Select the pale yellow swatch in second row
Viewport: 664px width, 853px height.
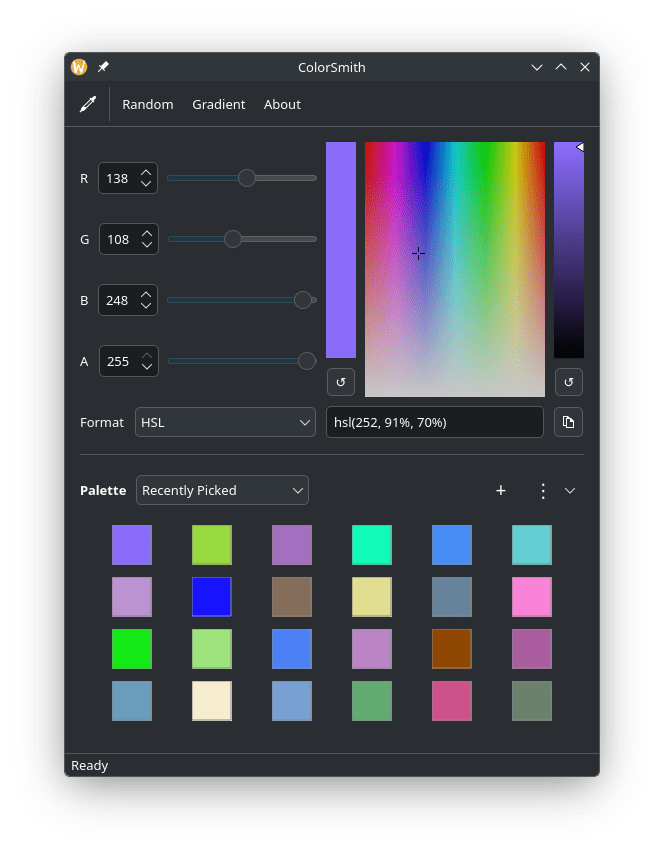[x=372, y=597]
